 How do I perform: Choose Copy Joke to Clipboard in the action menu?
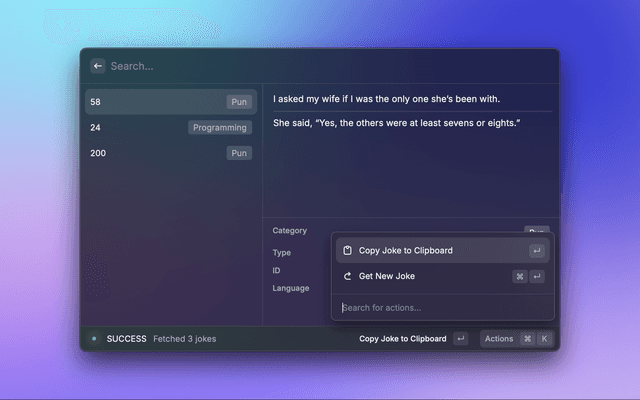(405, 251)
